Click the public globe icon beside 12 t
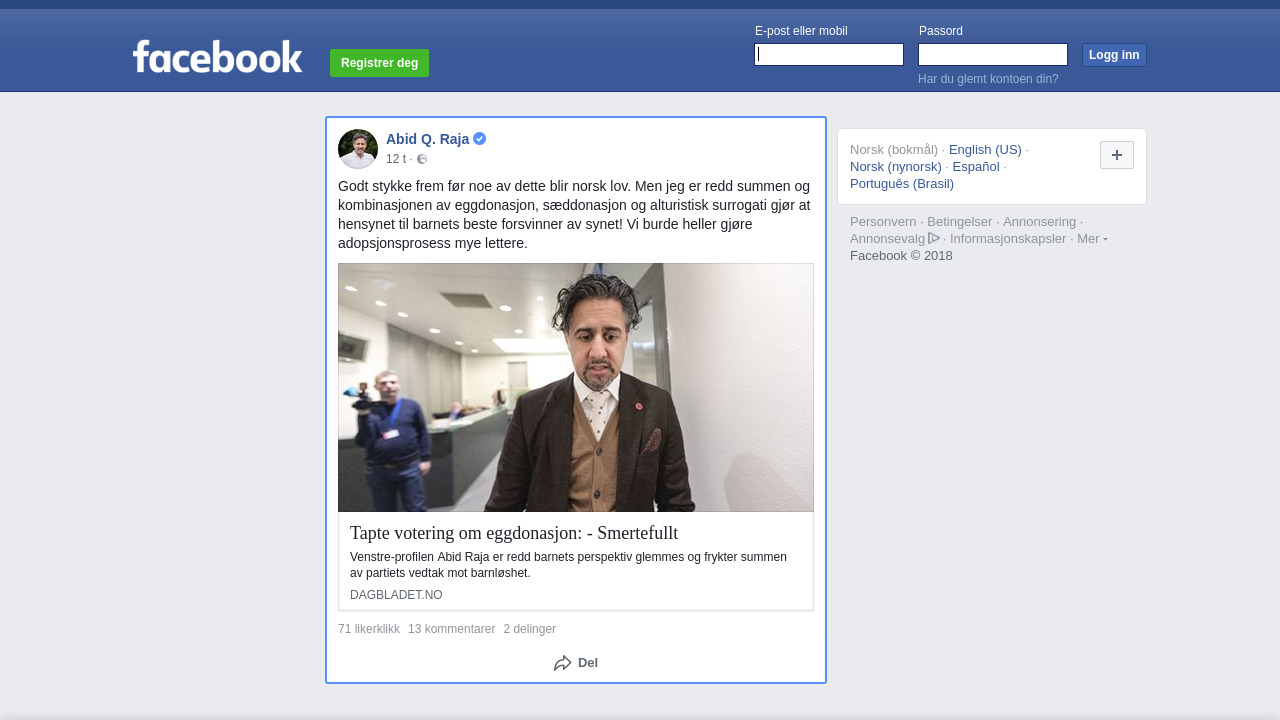Viewport: 1280px width, 720px height. coord(422,159)
